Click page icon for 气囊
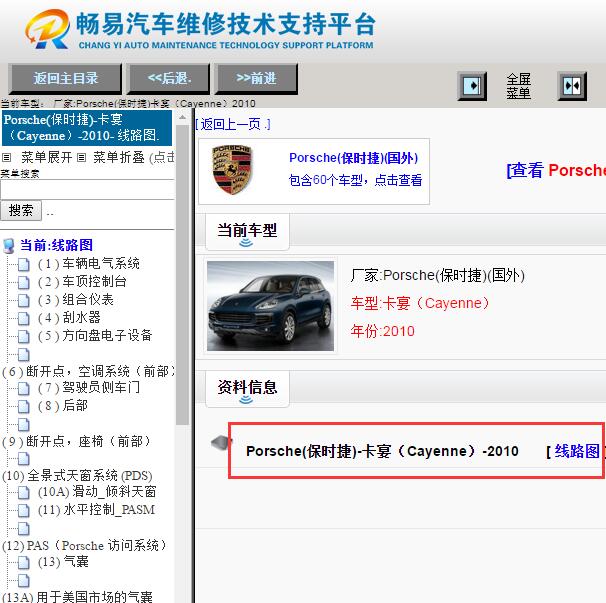This screenshot has width=606, height=603. (x=24, y=562)
